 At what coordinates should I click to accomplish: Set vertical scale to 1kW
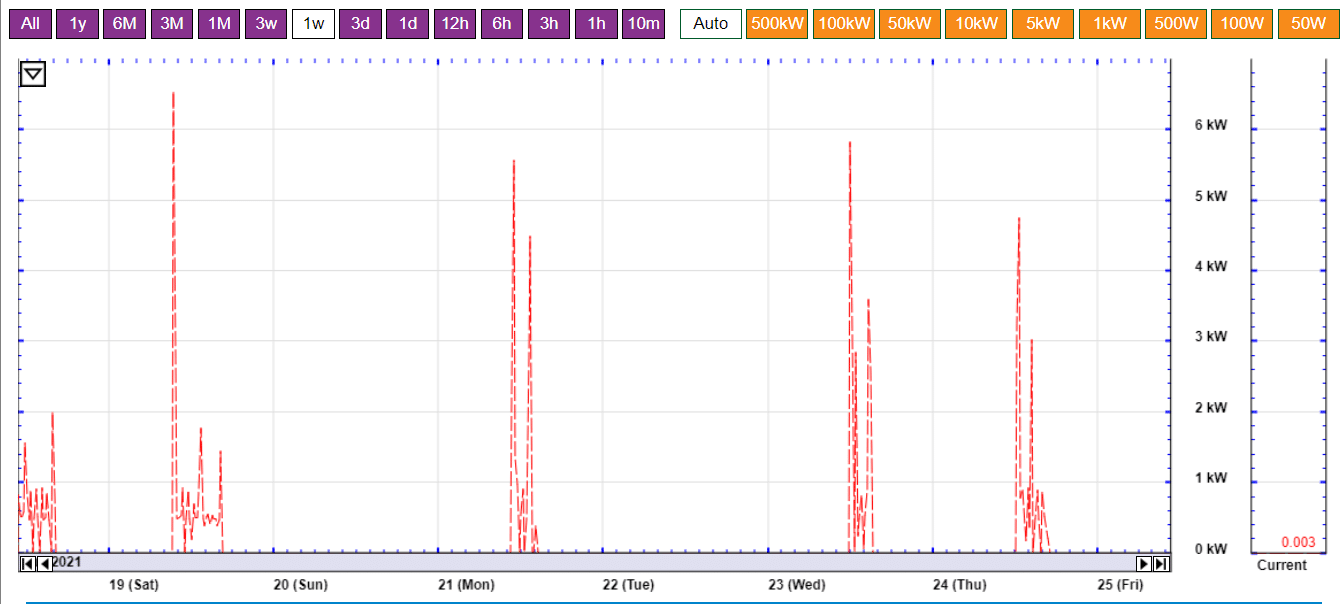pos(1109,24)
